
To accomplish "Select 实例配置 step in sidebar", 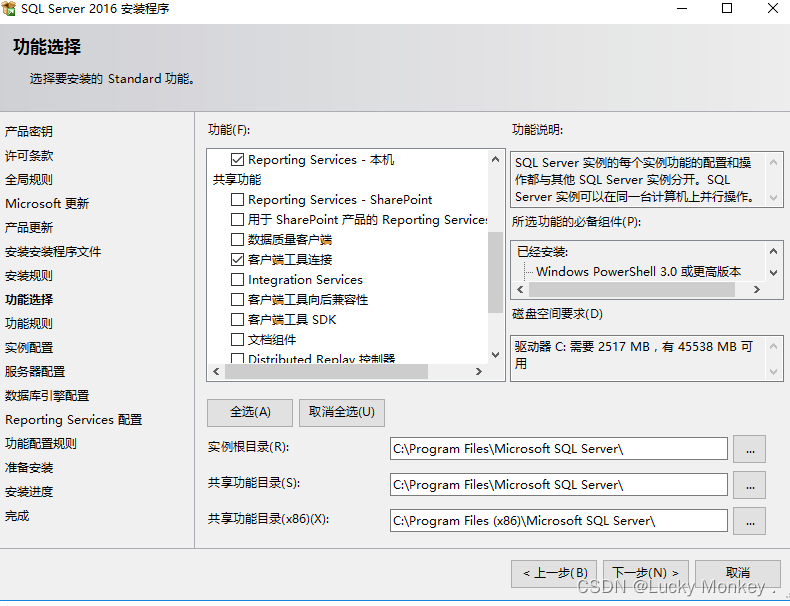I will 29,348.
